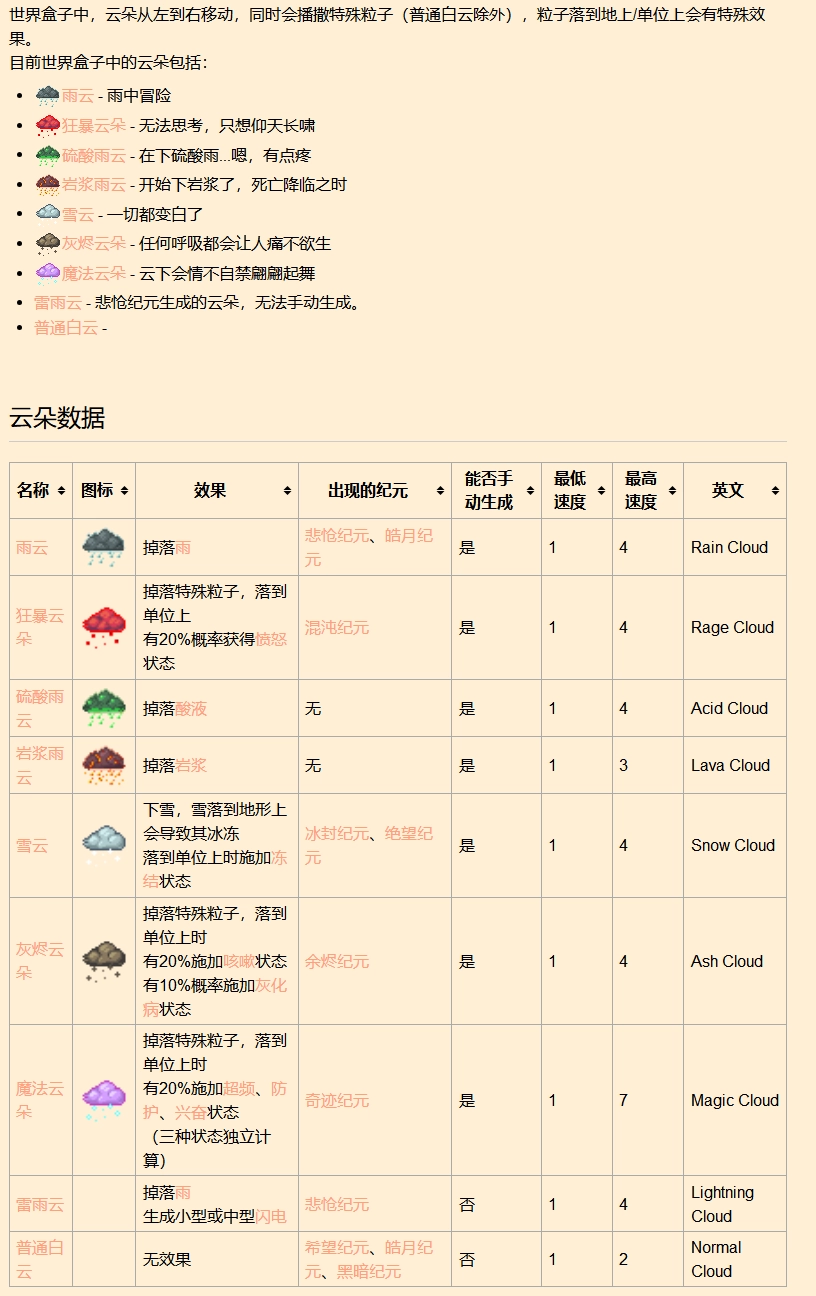Image resolution: width=816 pixels, height=1296 pixels.
Task: Follow the 混沌纪元 era link
Action: pos(337,627)
